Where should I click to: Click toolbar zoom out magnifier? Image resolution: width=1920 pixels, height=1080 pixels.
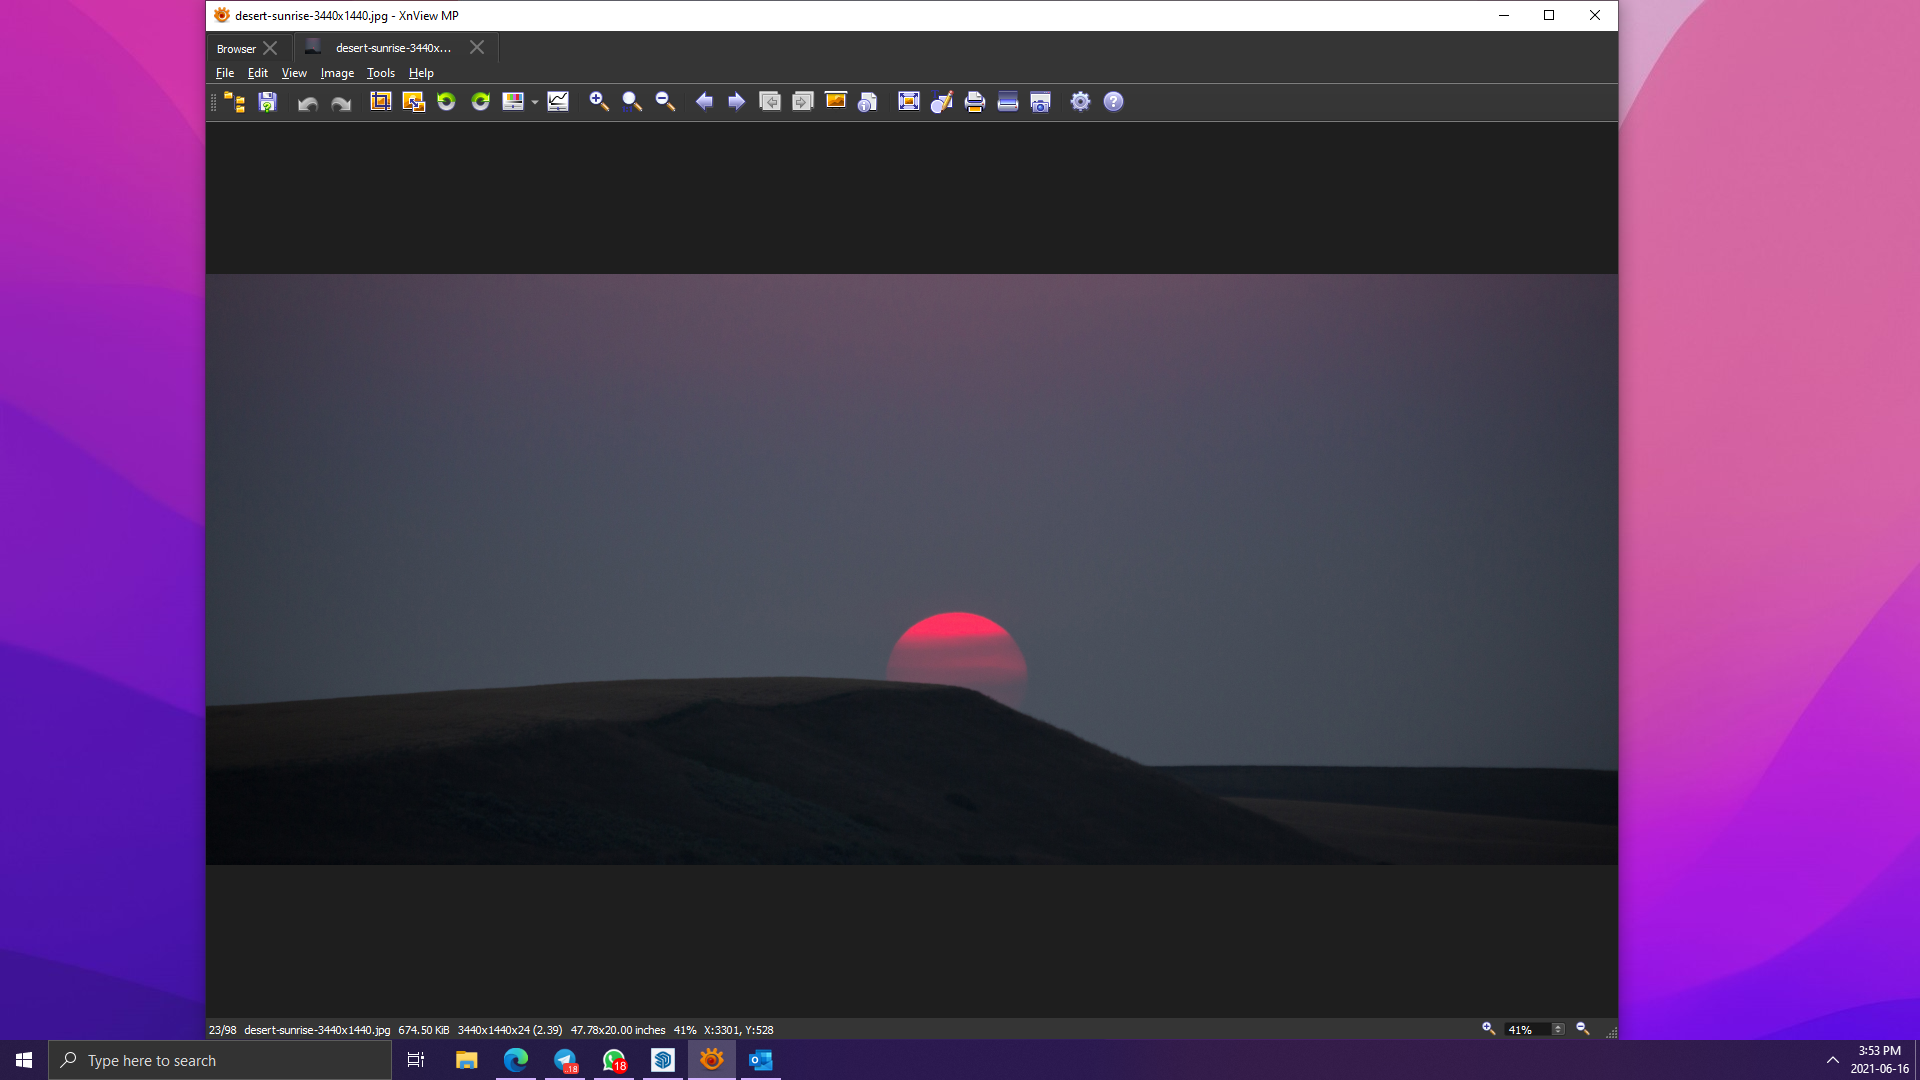[665, 102]
